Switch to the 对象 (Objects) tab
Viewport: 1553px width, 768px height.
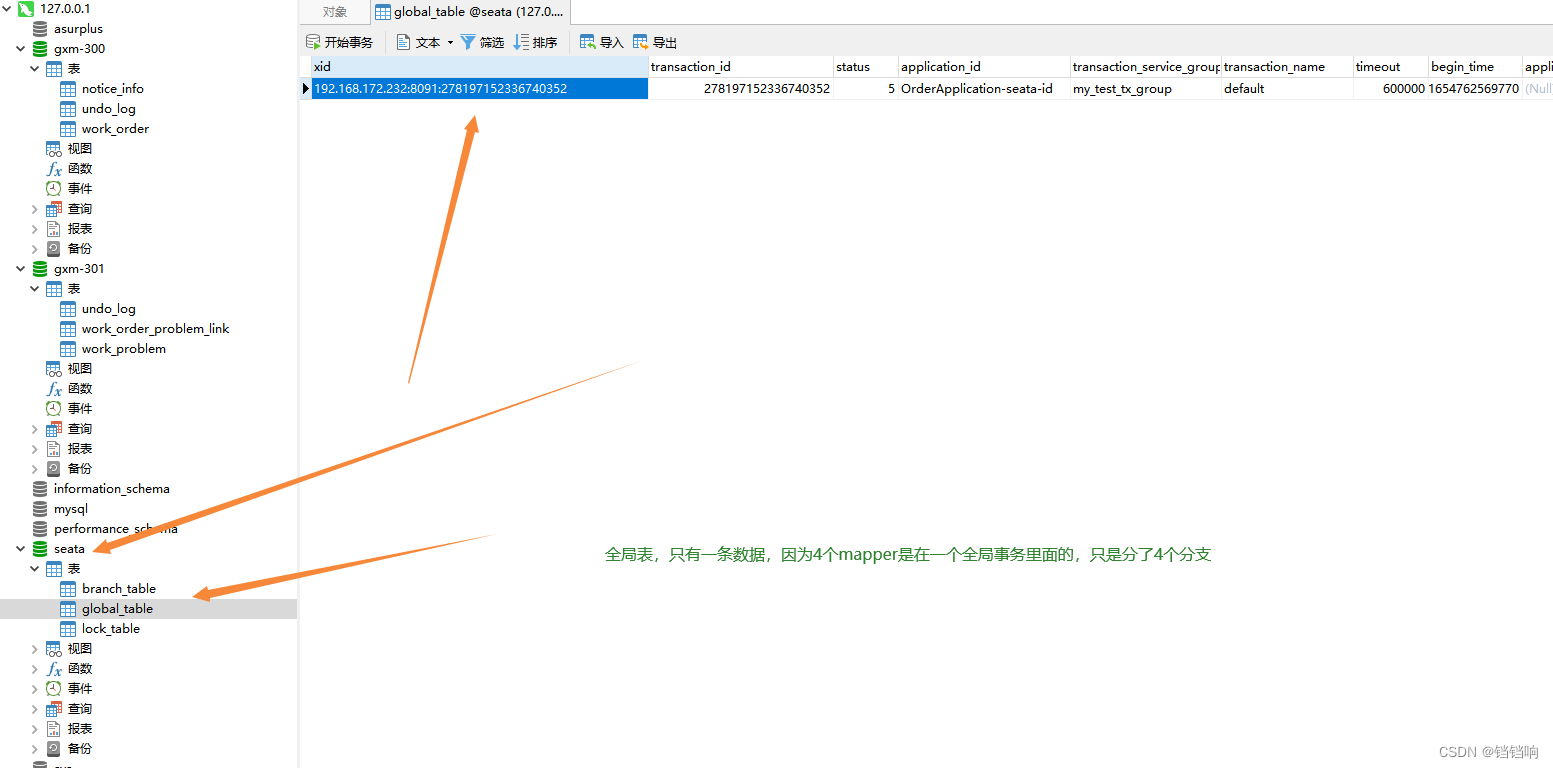pyautogui.click(x=335, y=12)
